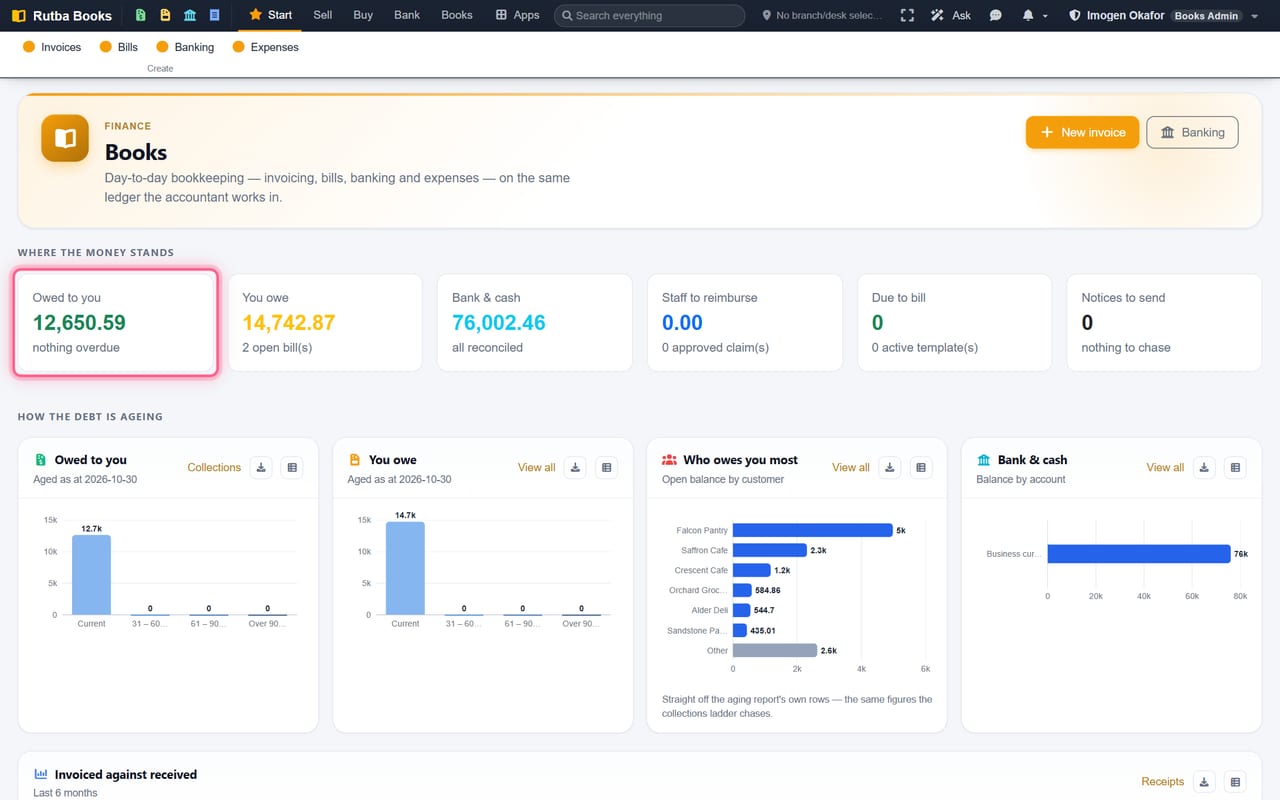Screen dimensions: 1280x800
Task: Click the yellow bill shortcut icon in top bar
Action: [165, 15]
